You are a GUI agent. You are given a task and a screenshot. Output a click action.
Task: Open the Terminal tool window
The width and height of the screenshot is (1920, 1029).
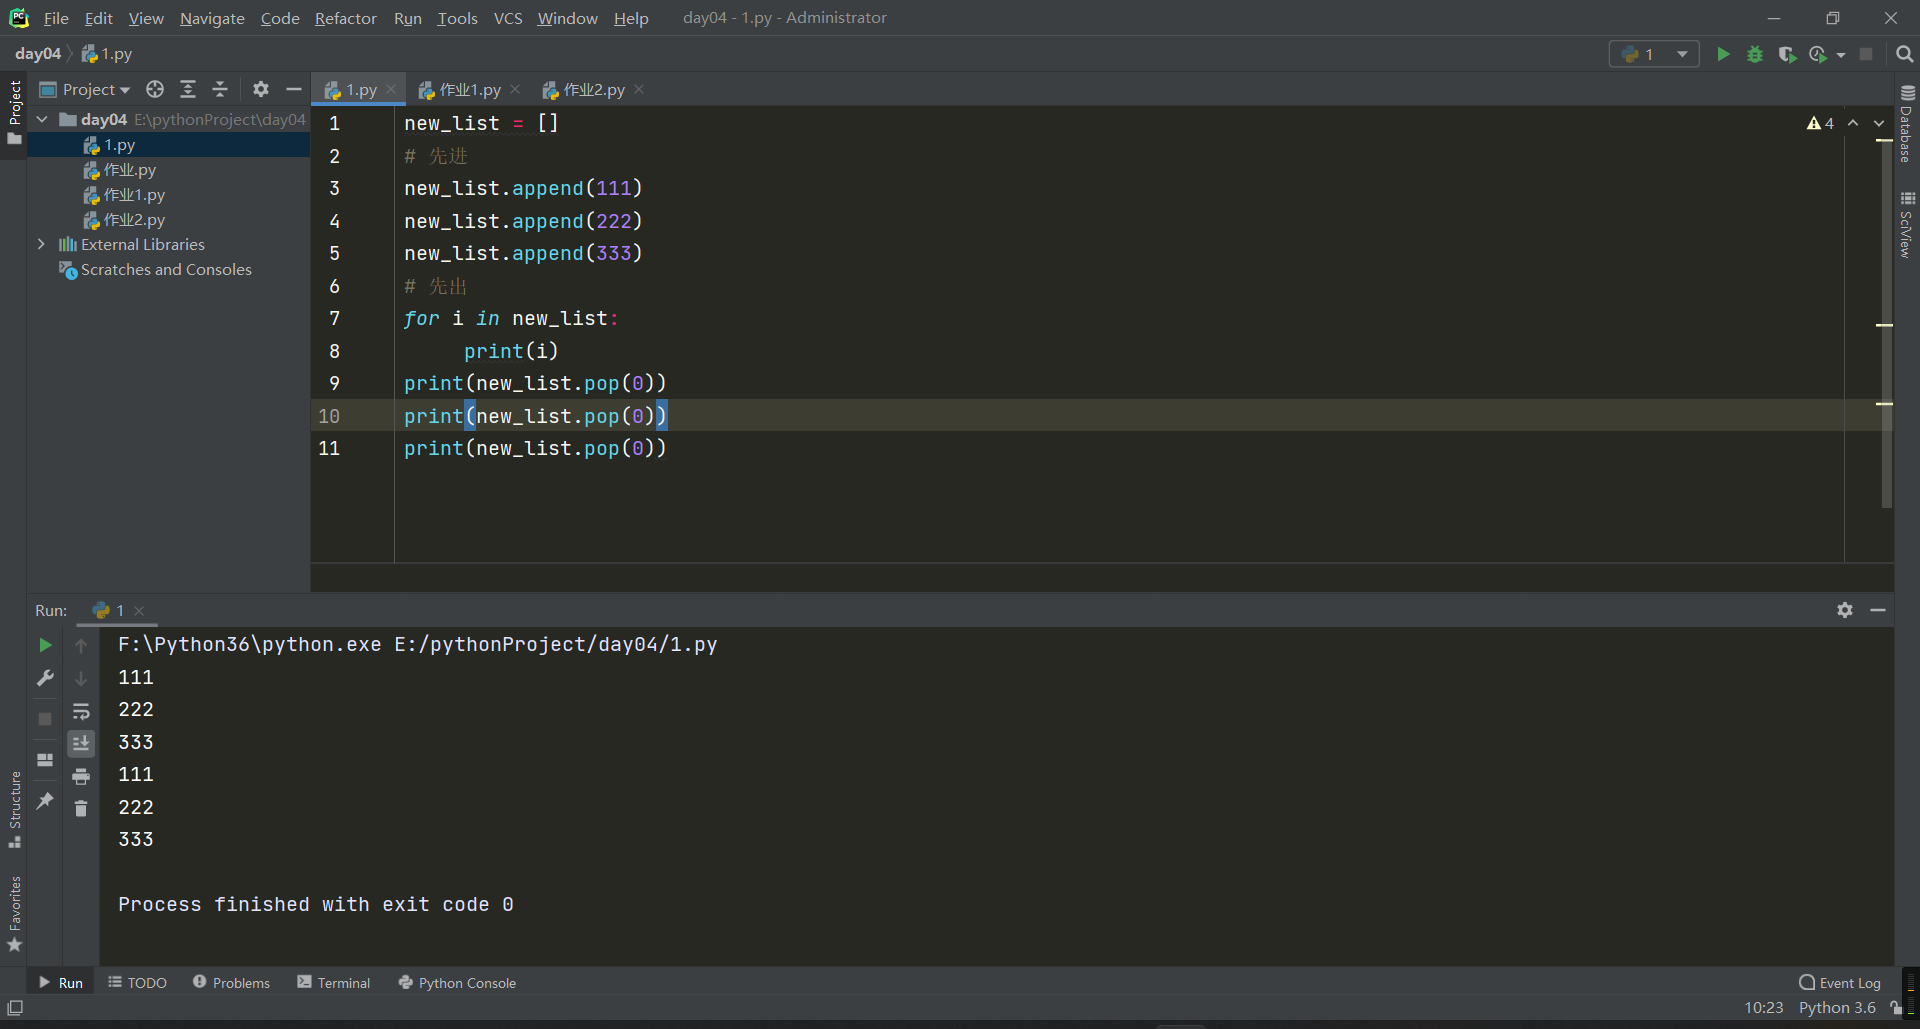click(x=334, y=983)
